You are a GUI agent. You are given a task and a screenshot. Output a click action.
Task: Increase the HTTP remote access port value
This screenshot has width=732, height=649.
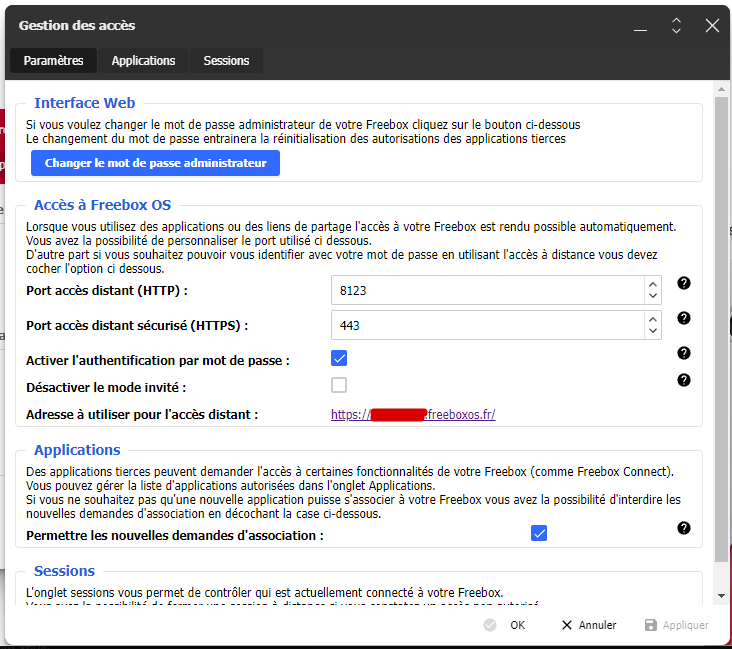[x=653, y=284]
